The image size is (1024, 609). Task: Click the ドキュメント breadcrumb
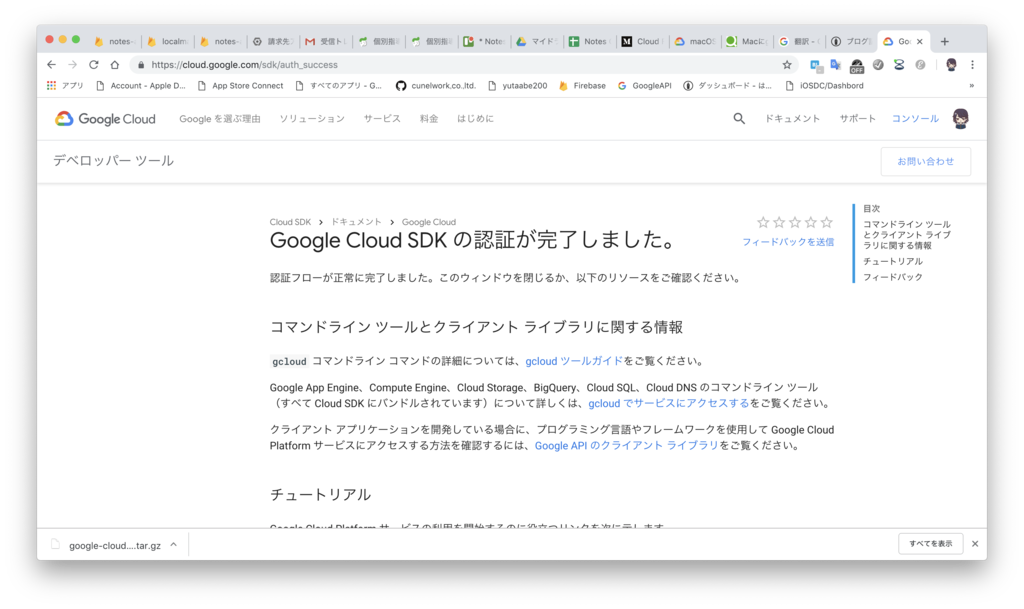pyautogui.click(x=356, y=222)
